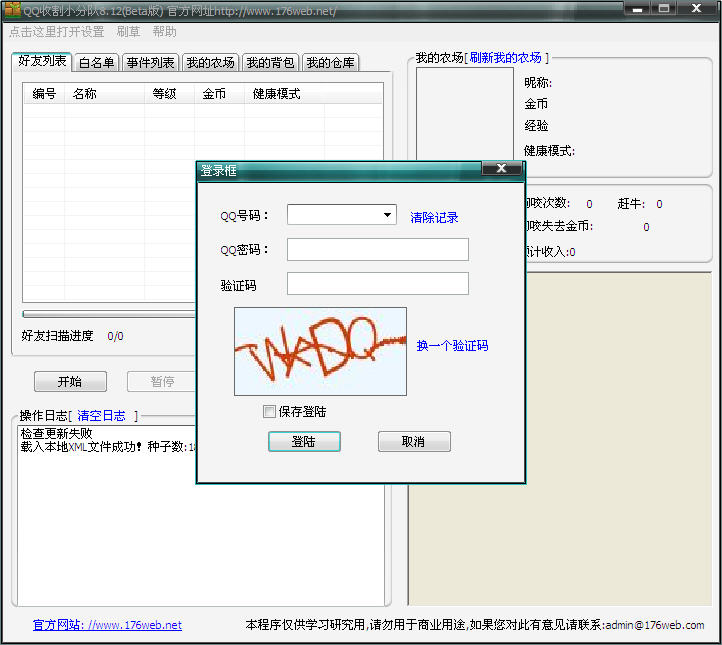722x645 pixels.
Task: Click the admin@176web.com contact text
Action: (655, 625)
